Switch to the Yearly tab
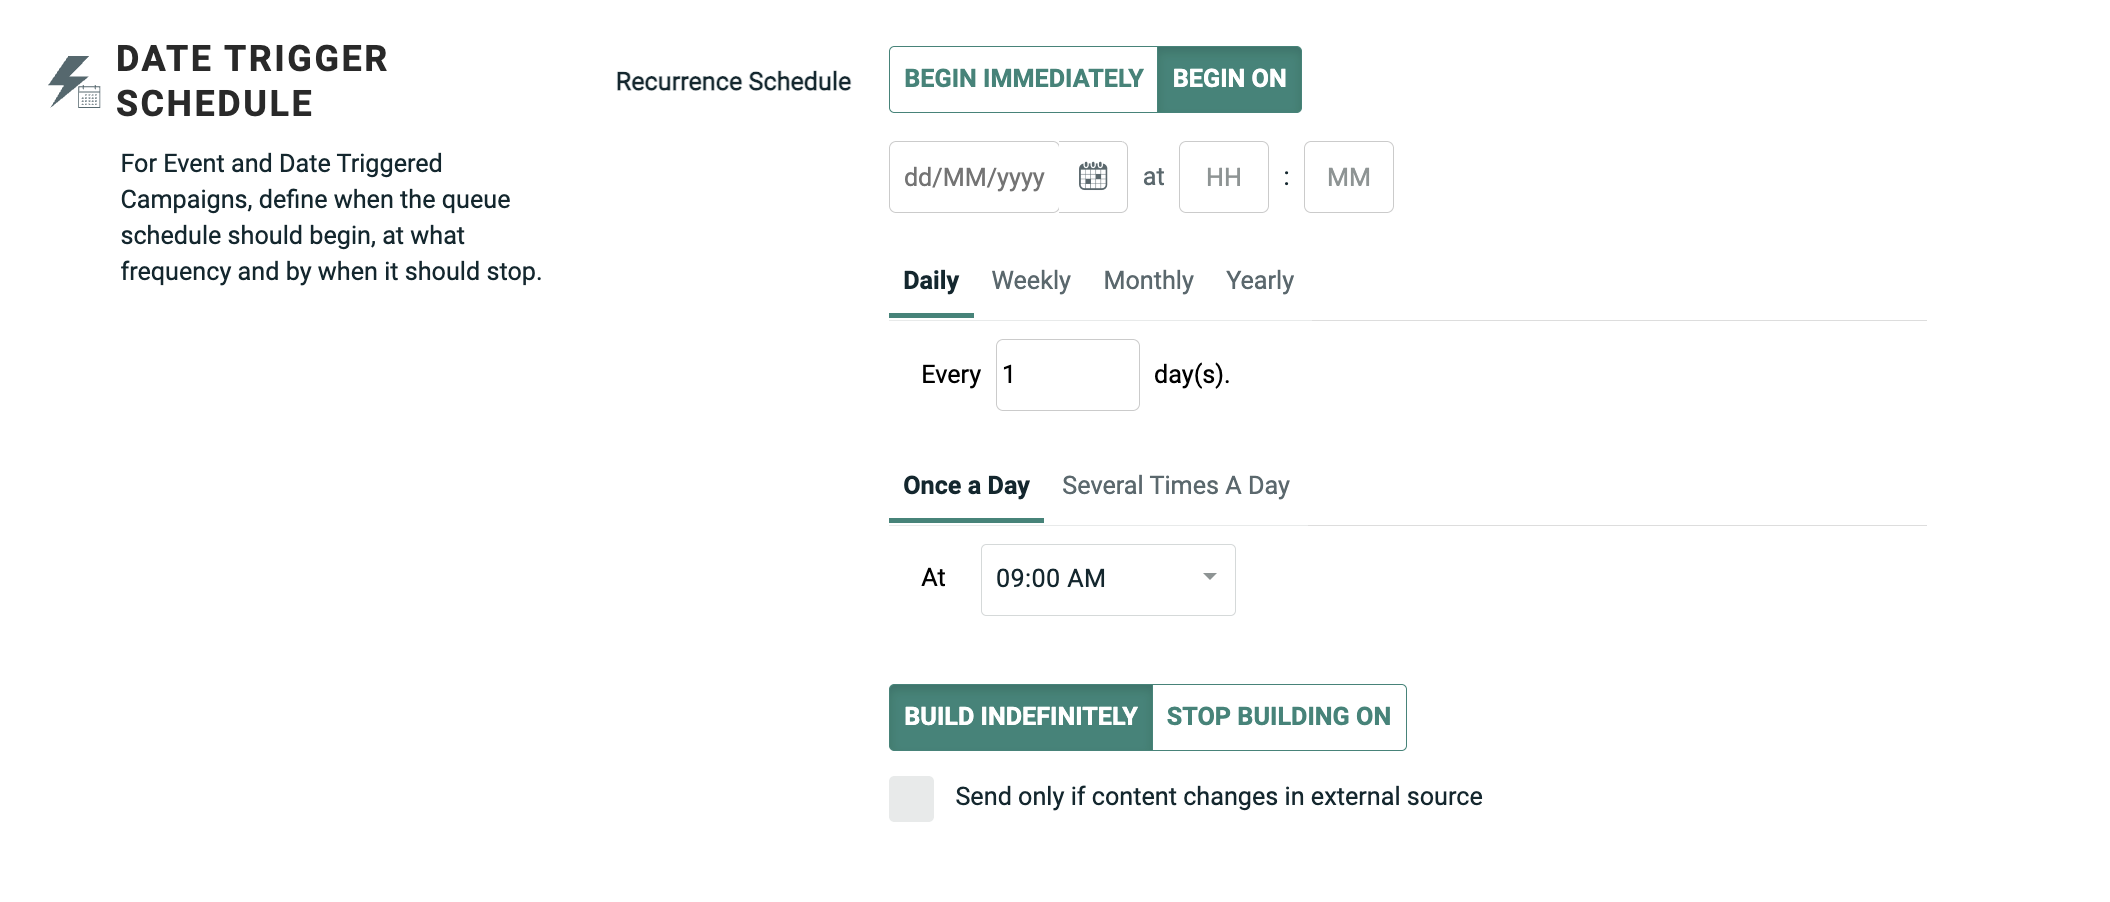 click(x=1259, y=281)
